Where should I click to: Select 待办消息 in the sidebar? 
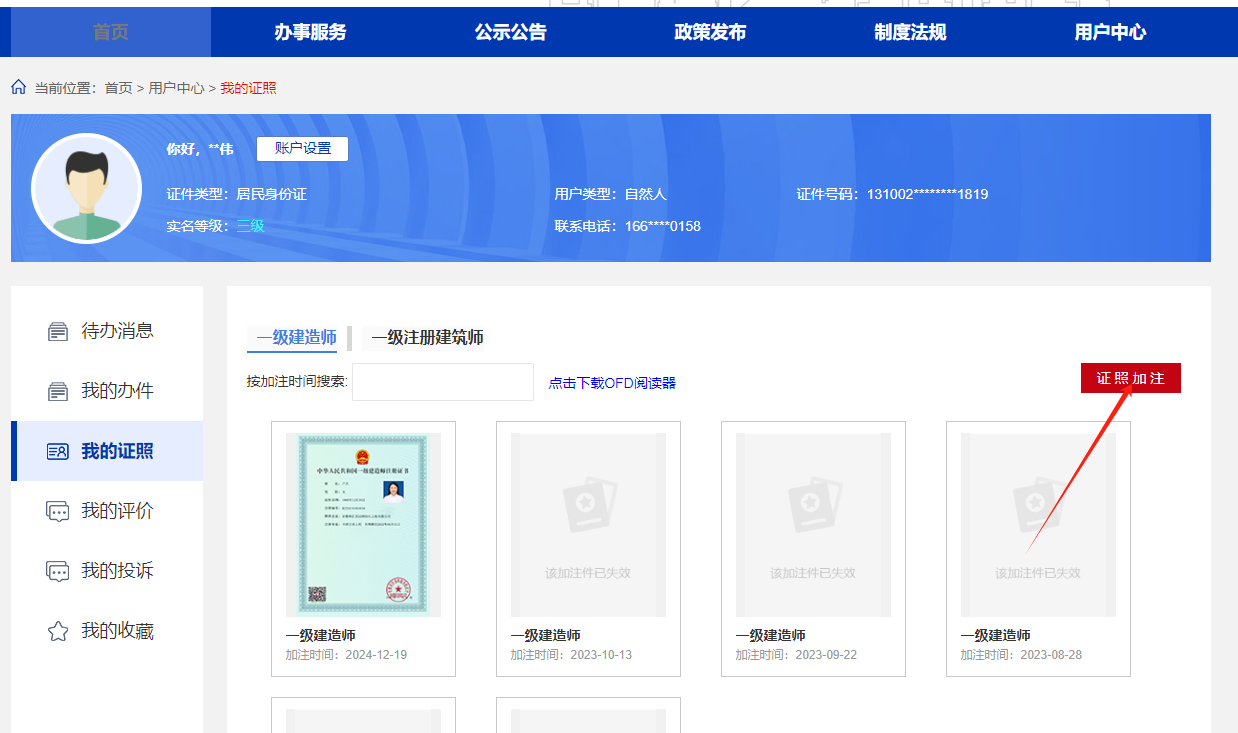[x=107, y=331]
